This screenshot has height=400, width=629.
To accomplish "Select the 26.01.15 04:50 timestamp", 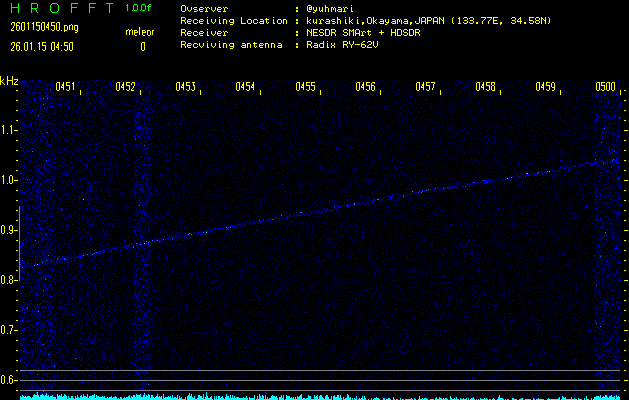I will pos(44,46).
